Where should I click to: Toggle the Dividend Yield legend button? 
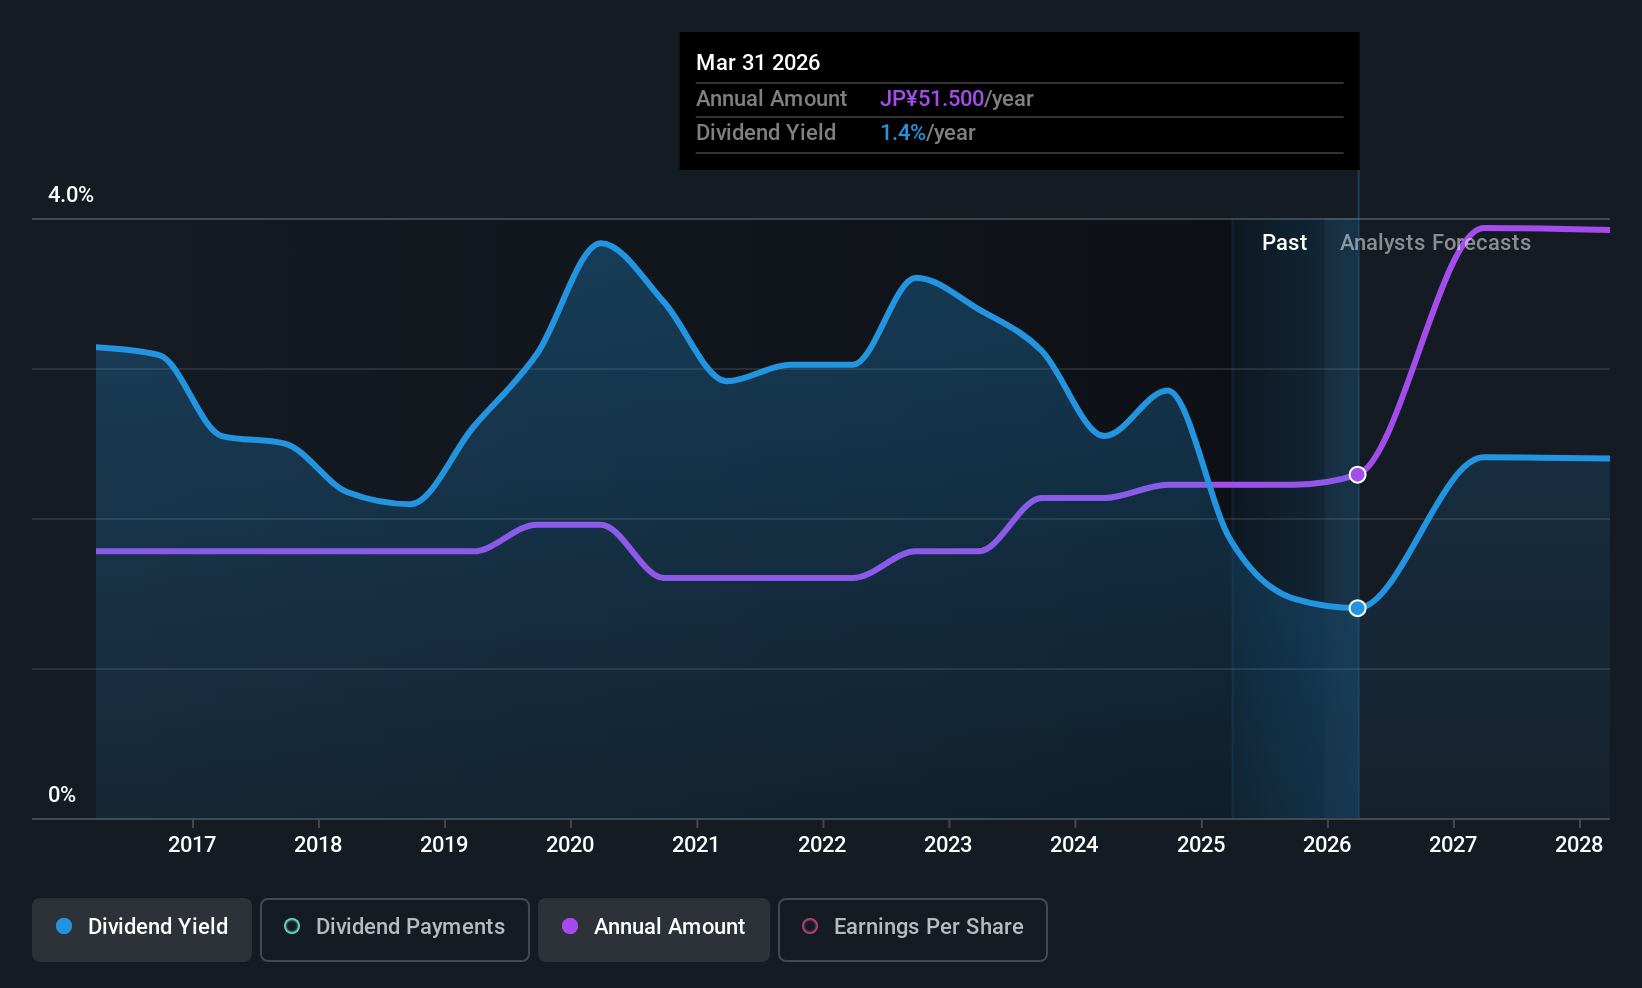[x=142, y=930]
